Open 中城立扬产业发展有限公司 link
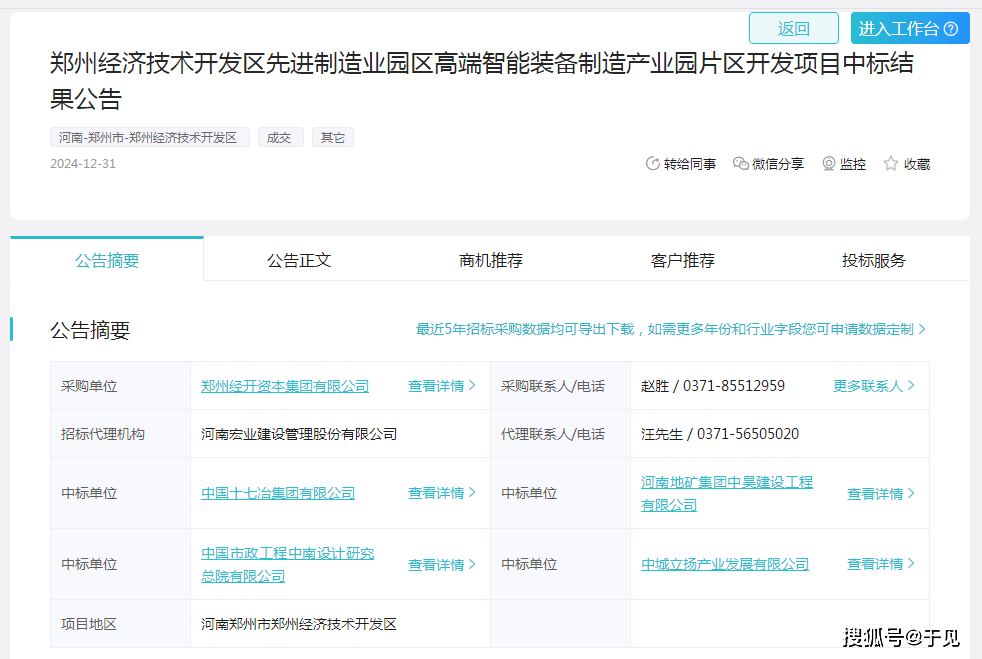 (x=725, y=564)
